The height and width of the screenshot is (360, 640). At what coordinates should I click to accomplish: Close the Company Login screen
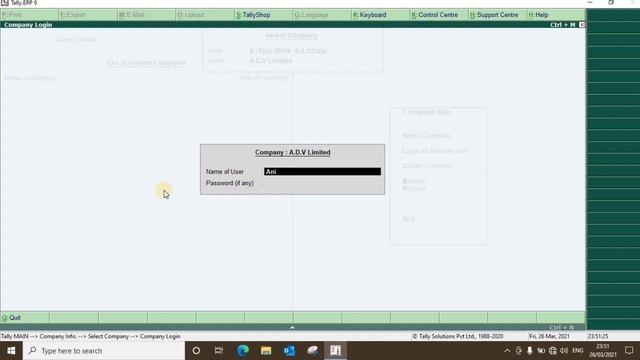(582, 25)
